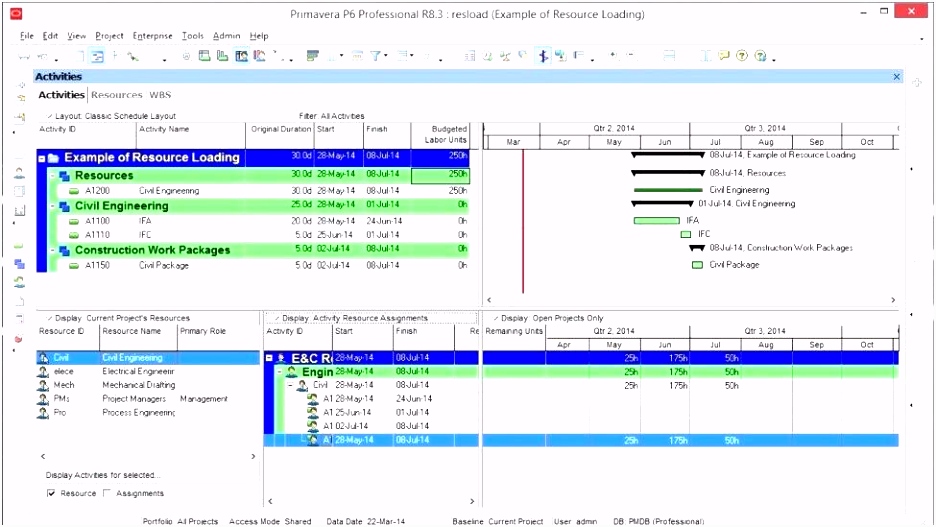936x527 pixels.
Task: Click the IFA green Gantt bar
Action: tap(656, 220)
